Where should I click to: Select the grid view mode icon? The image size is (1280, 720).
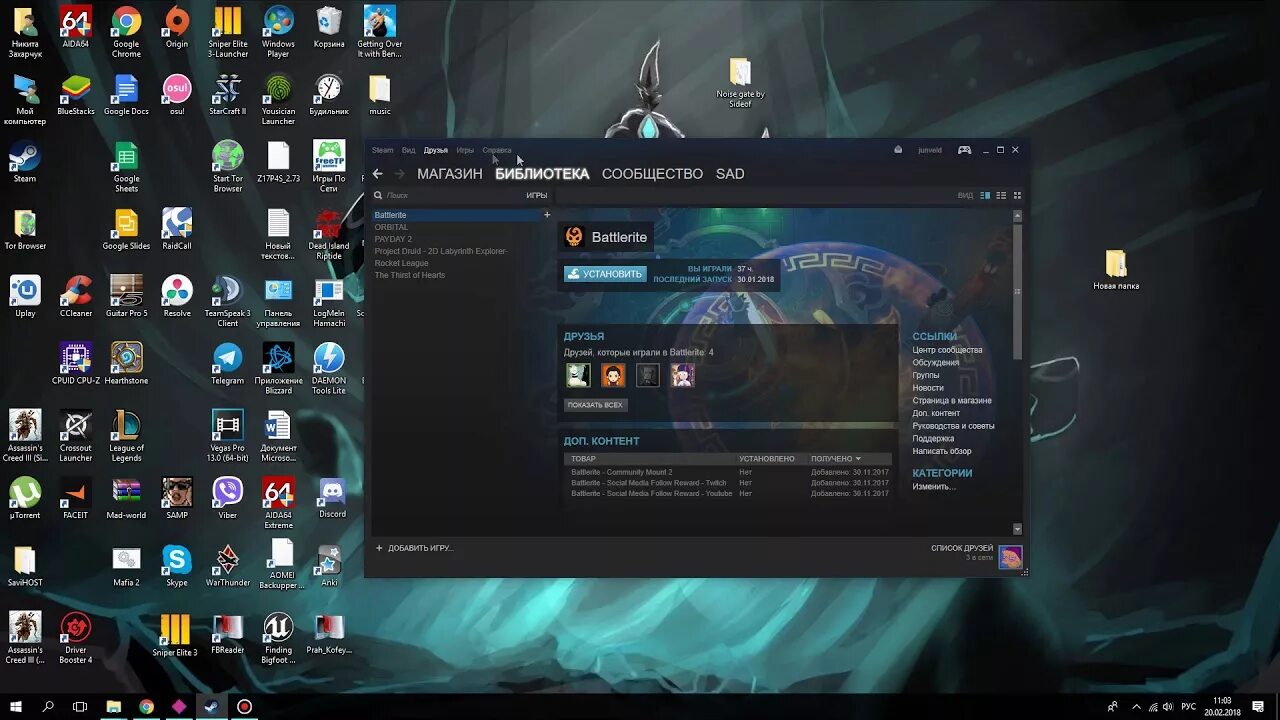(x=1018, y=195)
